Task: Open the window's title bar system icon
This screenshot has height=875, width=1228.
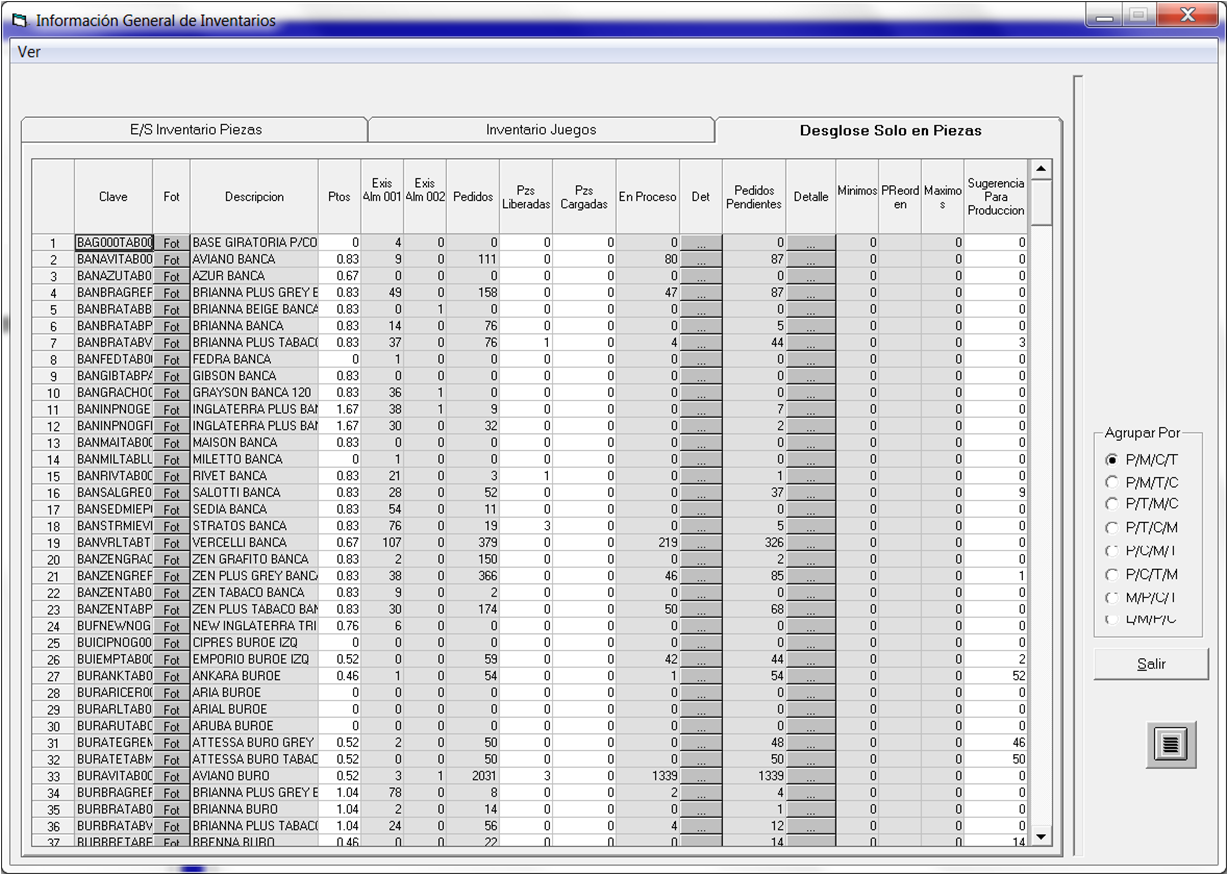Action: pos(19,19)
